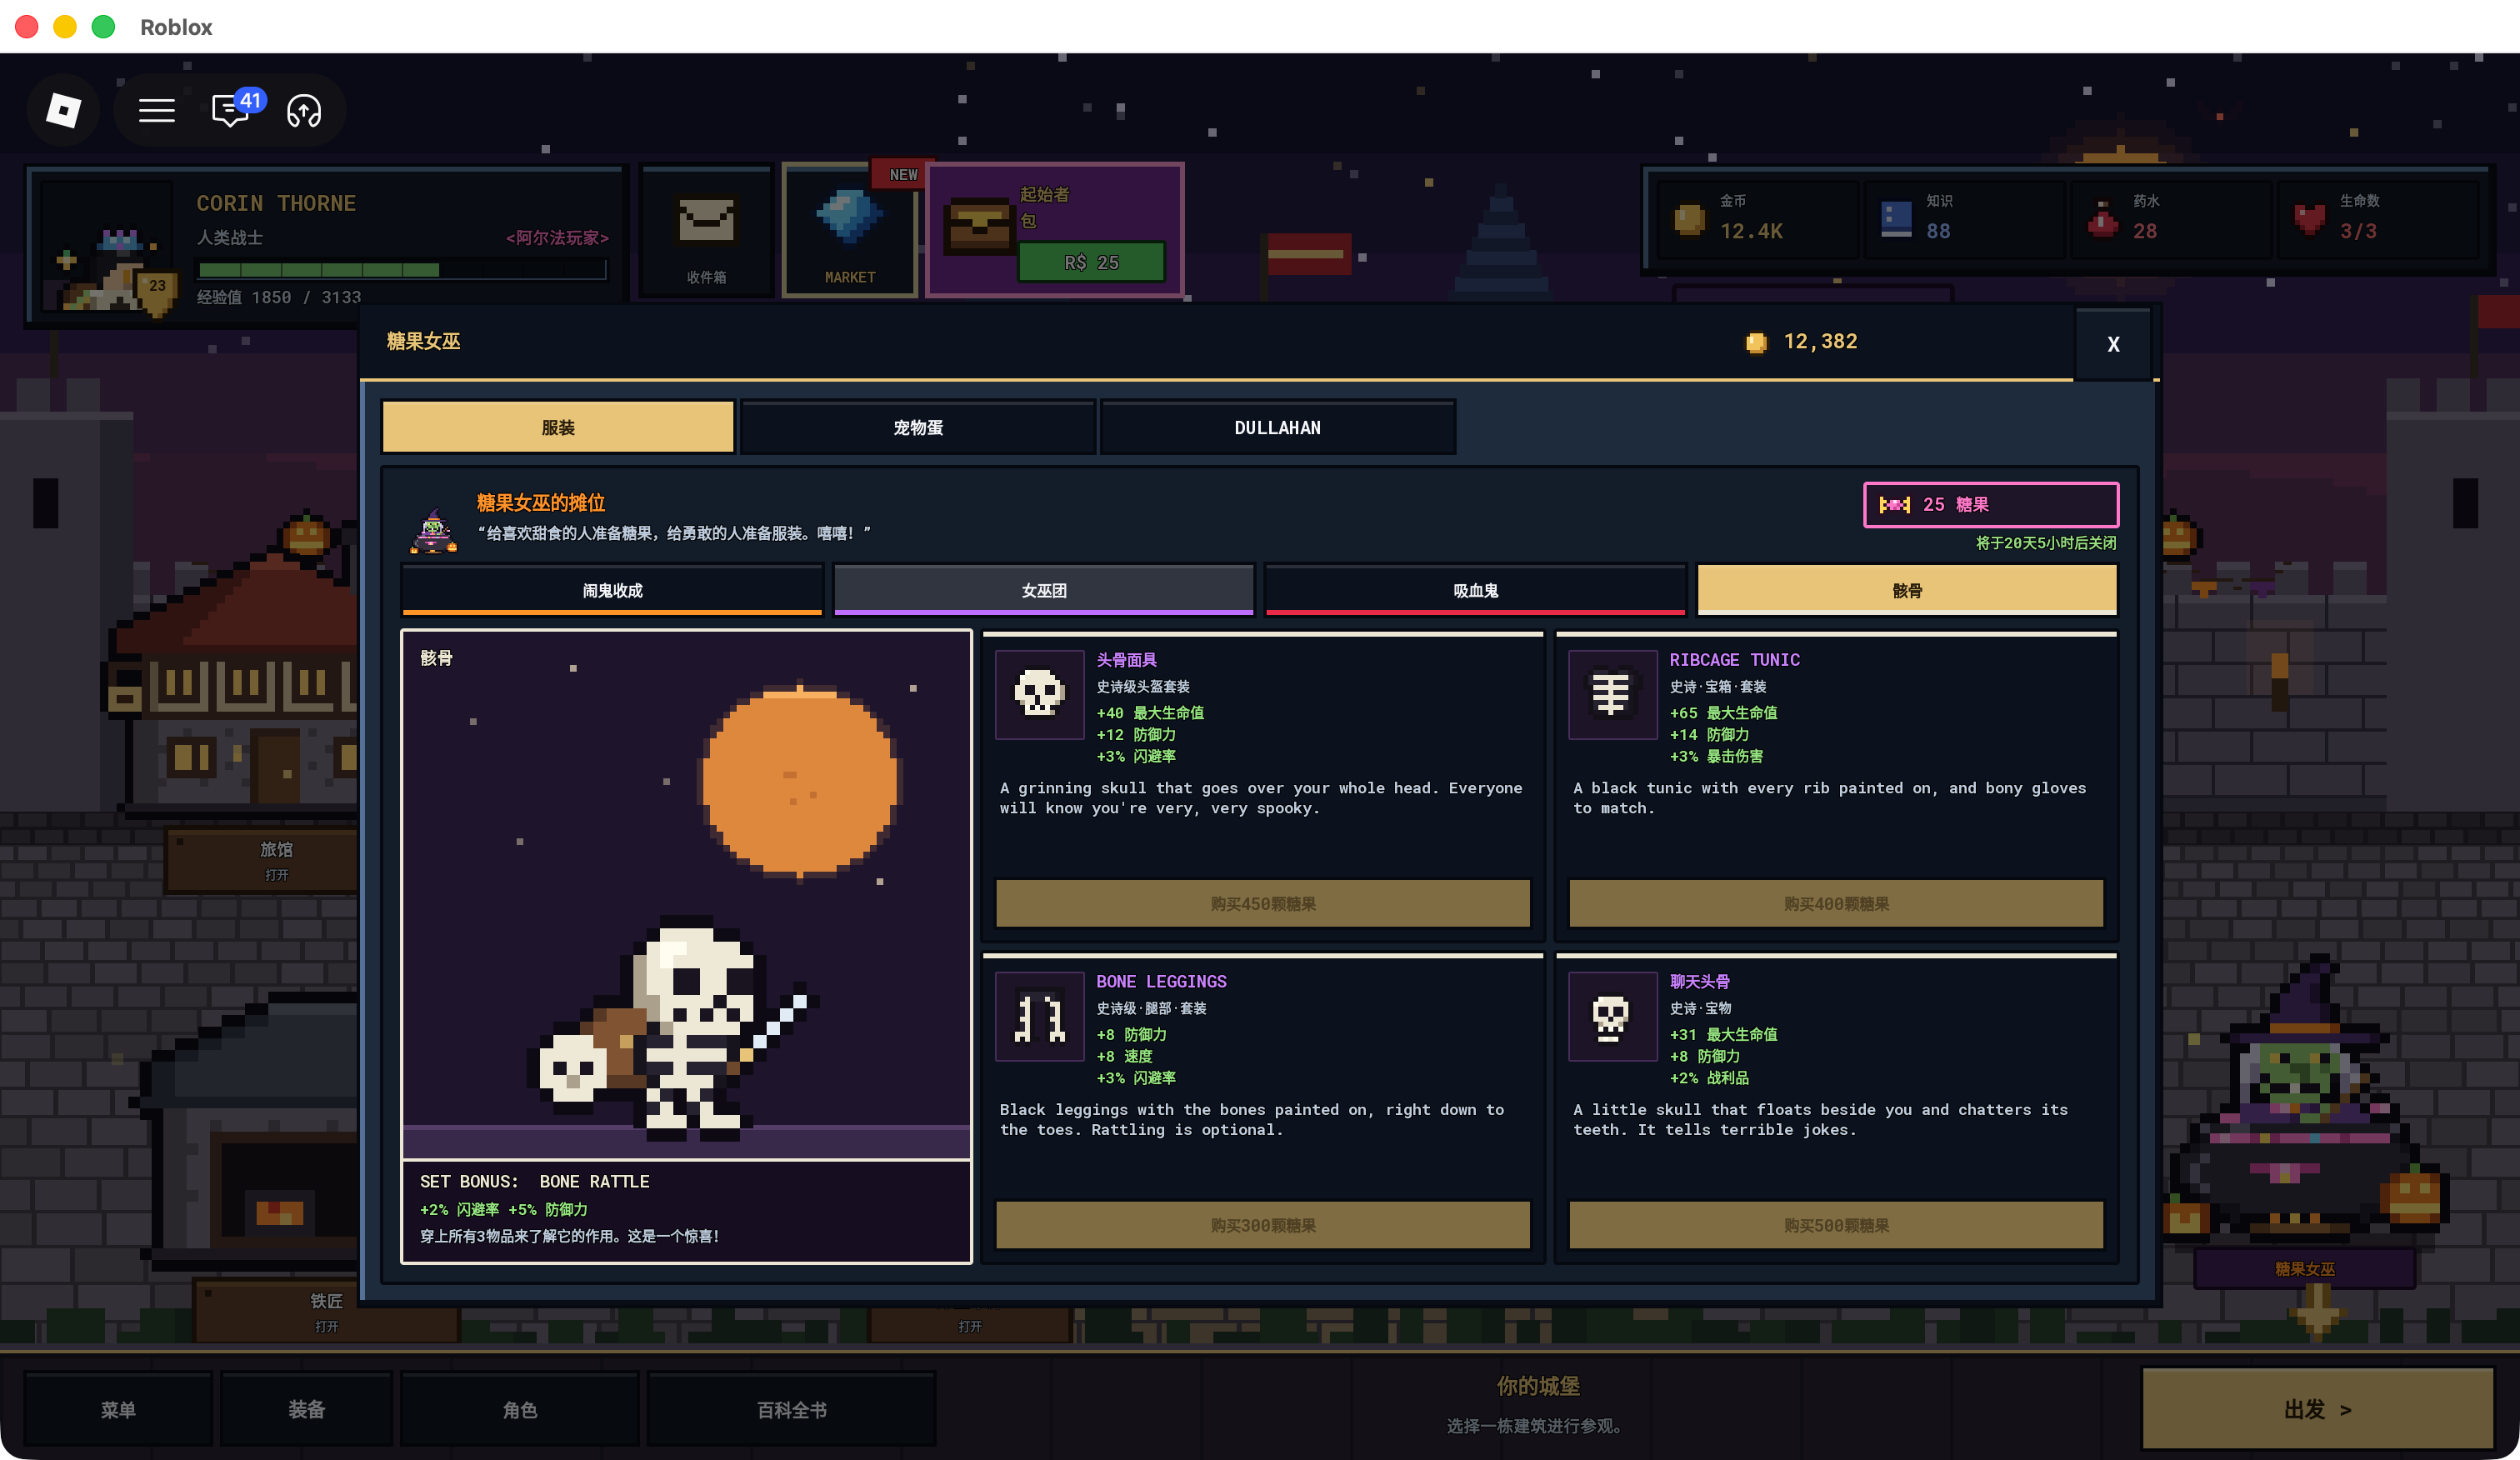The width and height of the screenshot is (2520, 1460).
Task: Select the 吸血鬼 costume set
Action: [x=1475, y=590]
